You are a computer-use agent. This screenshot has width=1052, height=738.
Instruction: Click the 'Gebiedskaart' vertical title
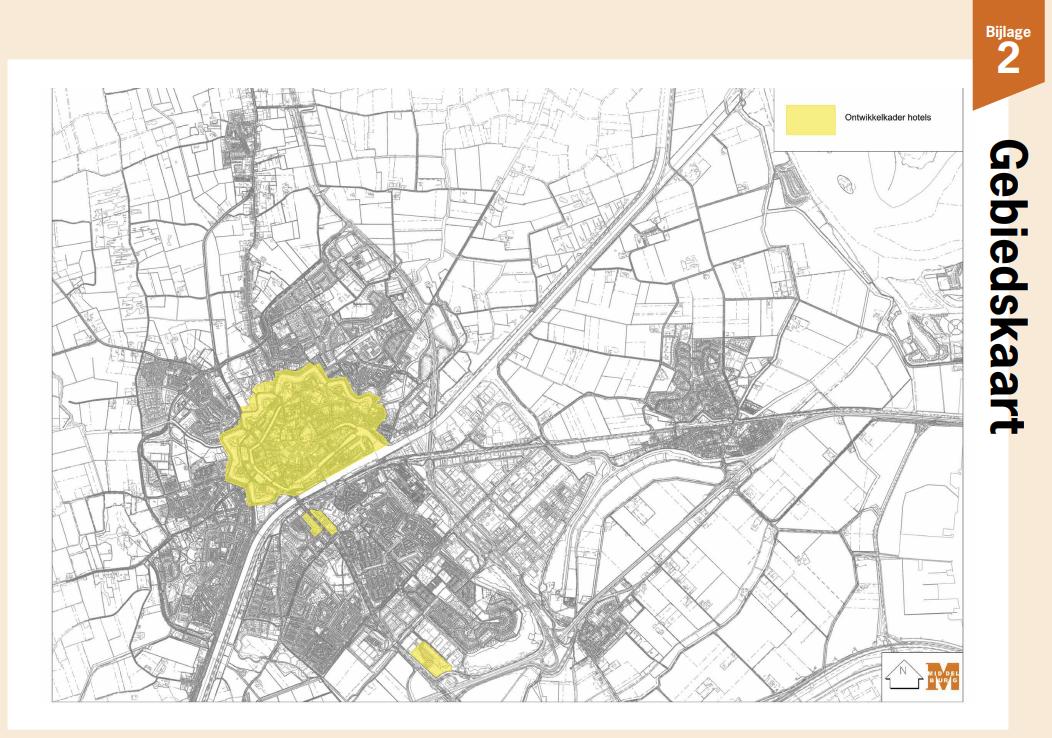pyautogui.click(x=1008, y=286)
